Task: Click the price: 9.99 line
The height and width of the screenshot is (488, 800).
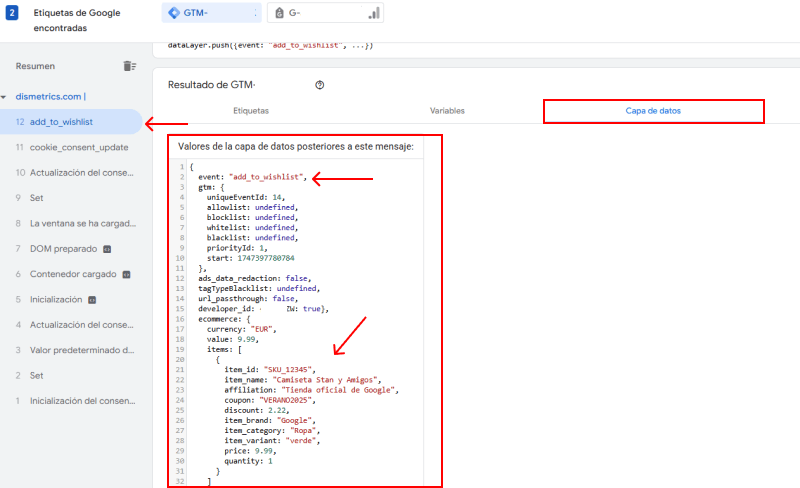Action: tap(250, 451)
